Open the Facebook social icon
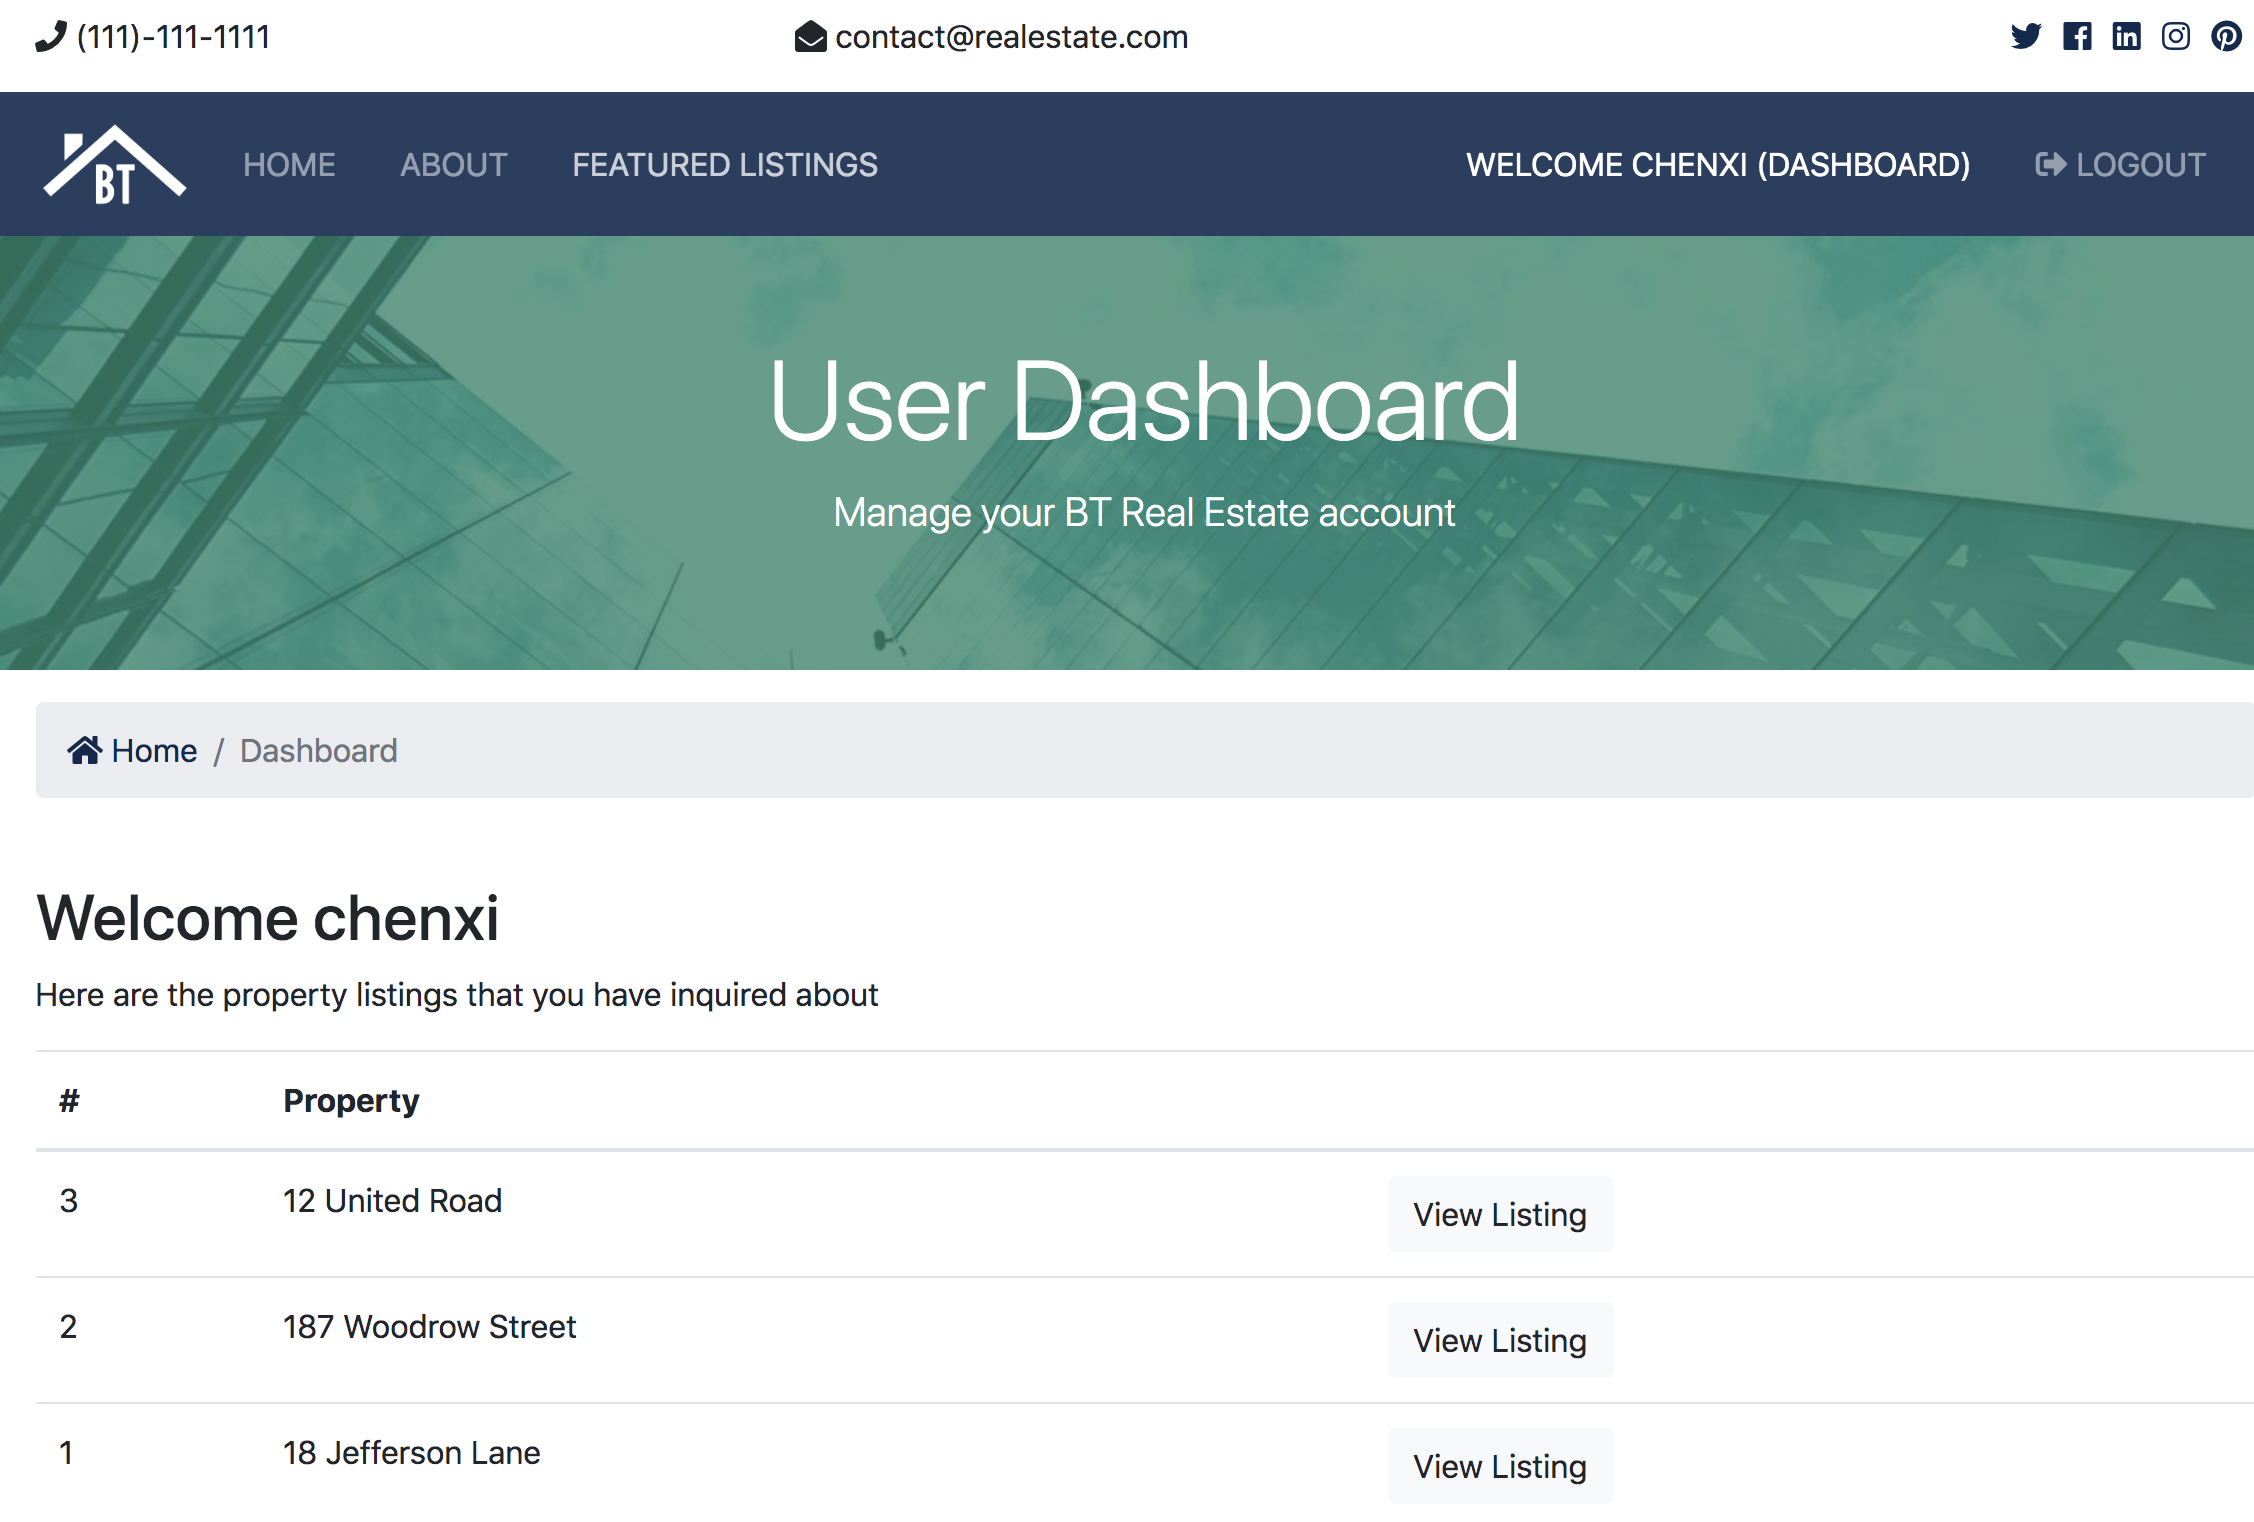 [2077, 37]
